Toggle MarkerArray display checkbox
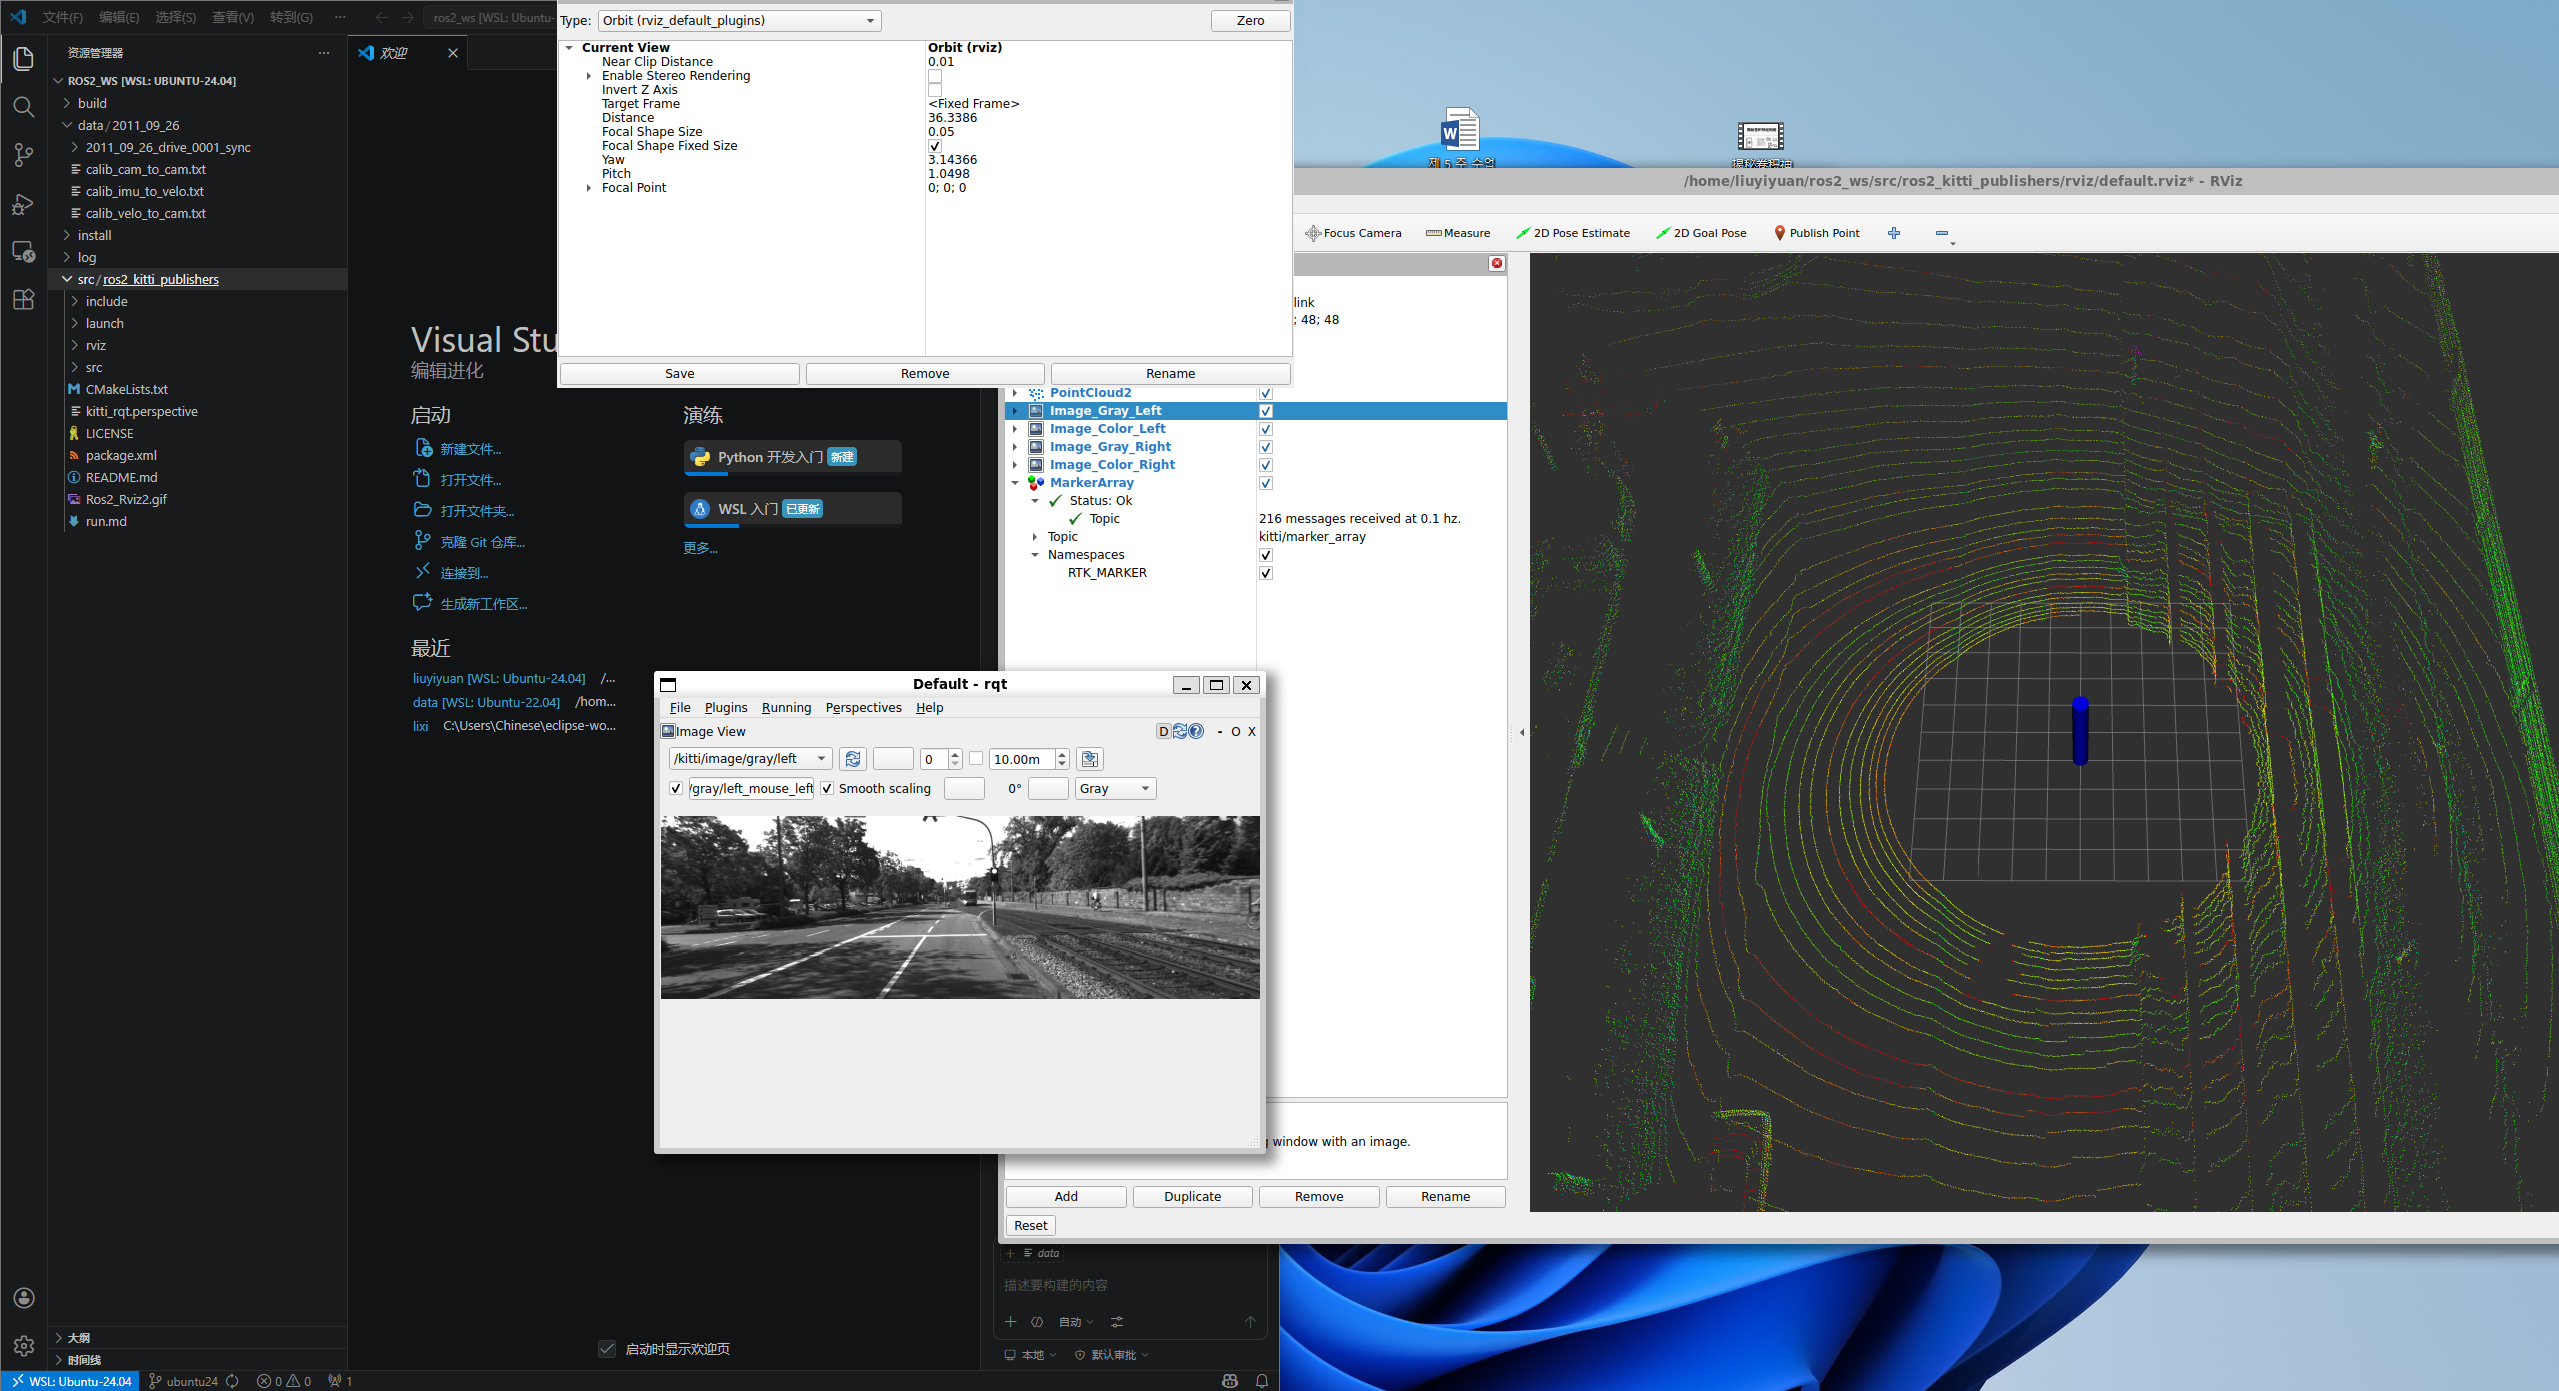Image resolution: width=2559 pixels, height=1391 pixels. (x=1266, y=483)
